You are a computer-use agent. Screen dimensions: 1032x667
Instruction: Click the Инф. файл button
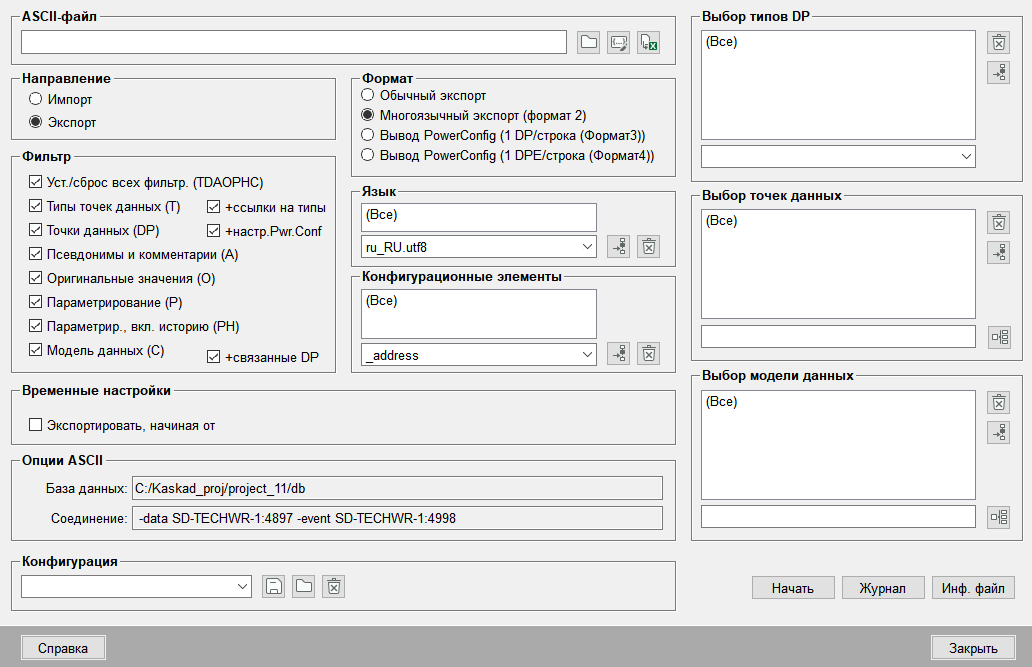click(973, 588)
